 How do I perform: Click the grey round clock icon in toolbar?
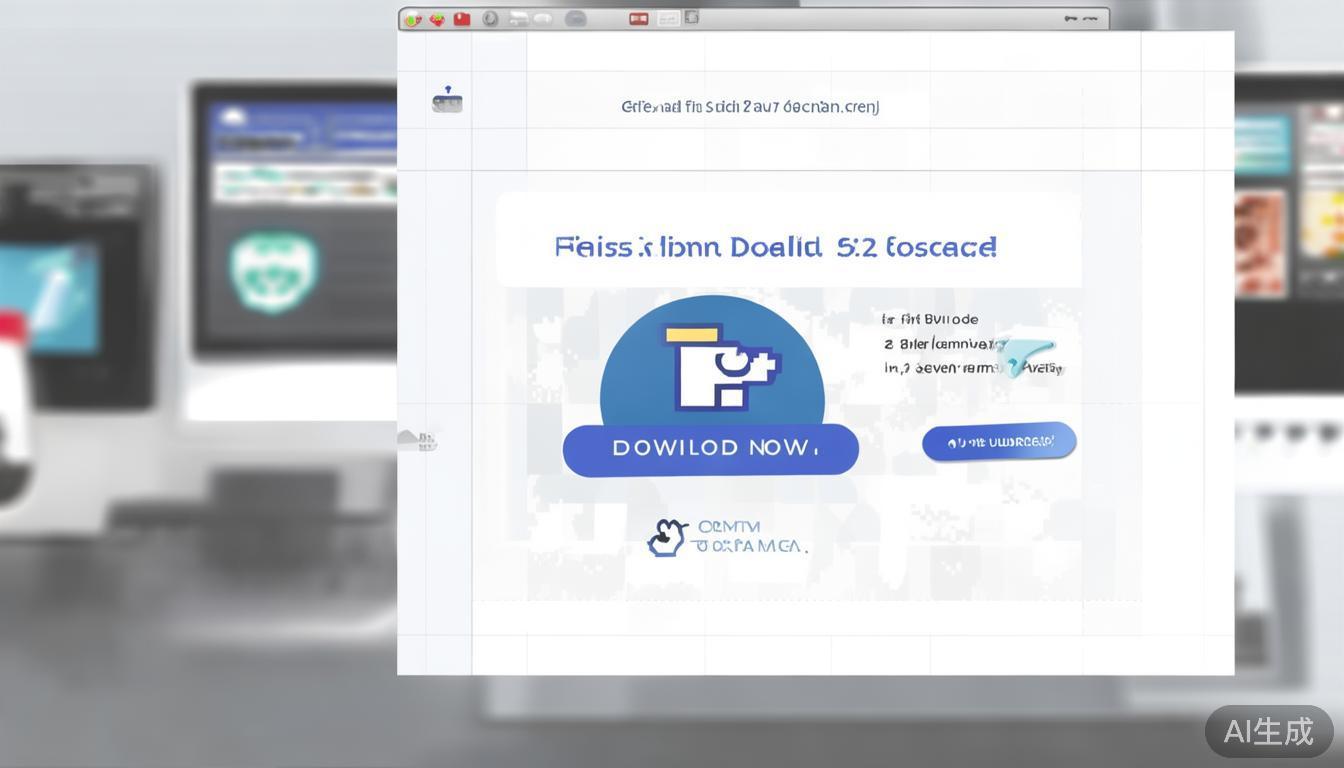490,19
